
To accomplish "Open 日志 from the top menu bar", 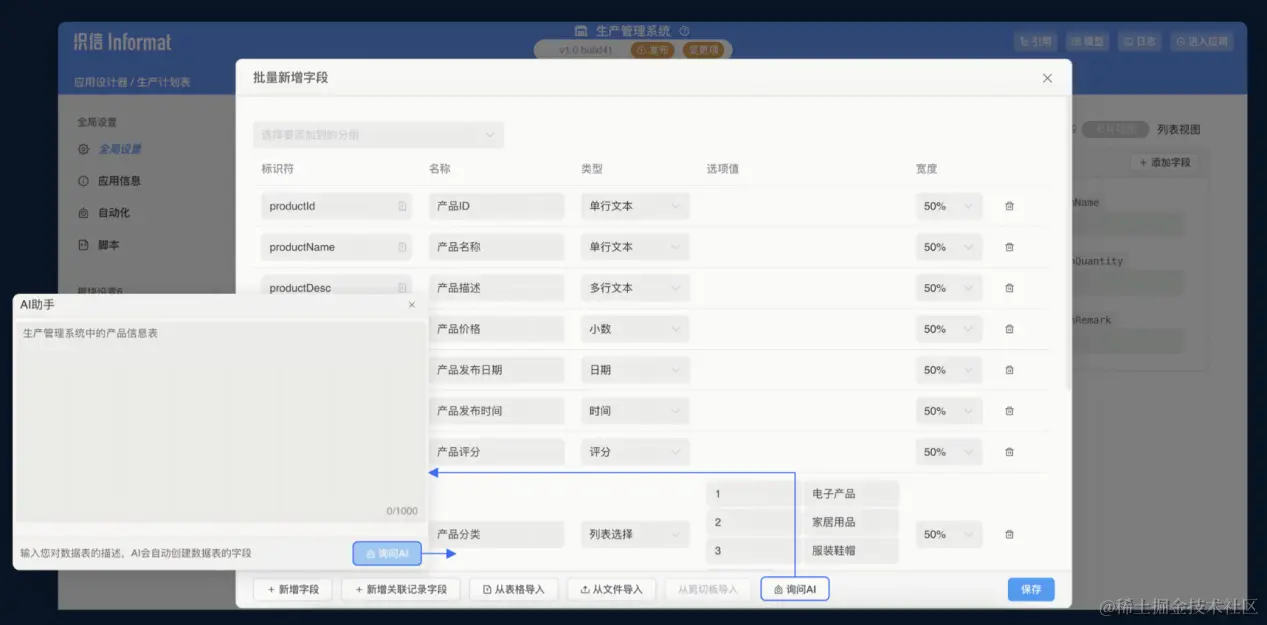I will (1139, 41).
